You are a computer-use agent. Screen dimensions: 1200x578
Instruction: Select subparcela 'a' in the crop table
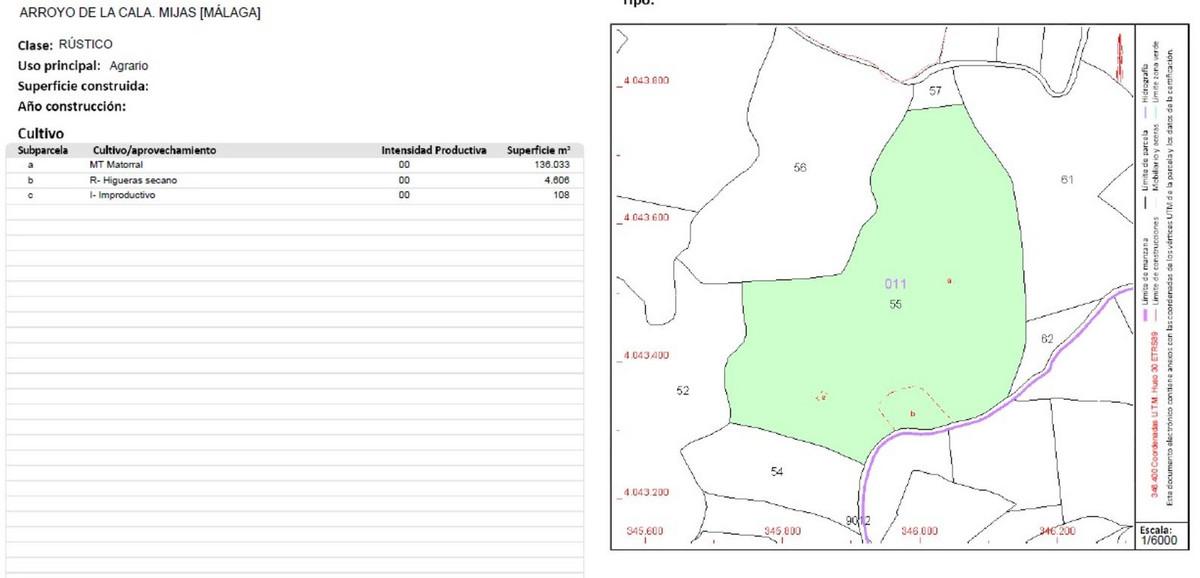(x=31, y=164)
